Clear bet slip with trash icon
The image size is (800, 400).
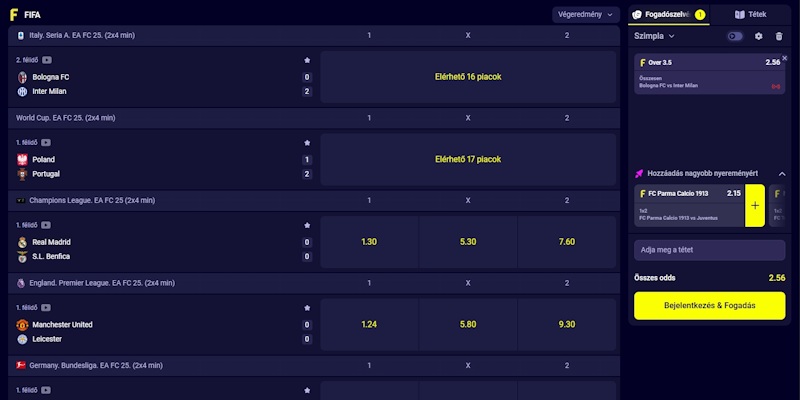[x=779, y=36]
